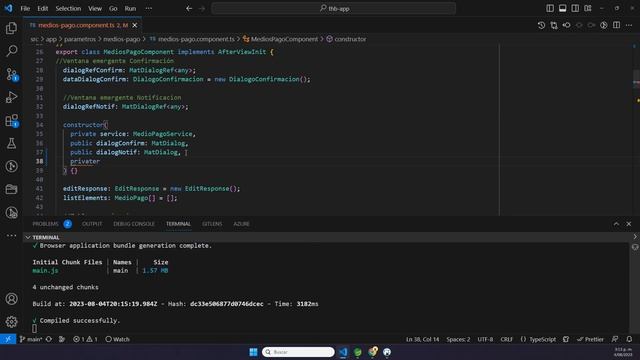640x360 pixels.
Task: Click the Windows taskbar Buscar search box
Action: [x=298, y=352]
